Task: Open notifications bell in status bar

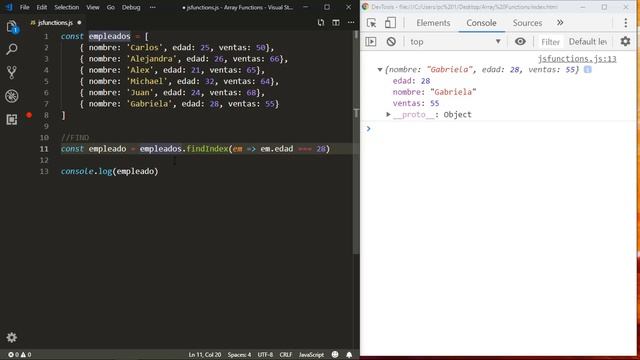Action: [349, 355]
